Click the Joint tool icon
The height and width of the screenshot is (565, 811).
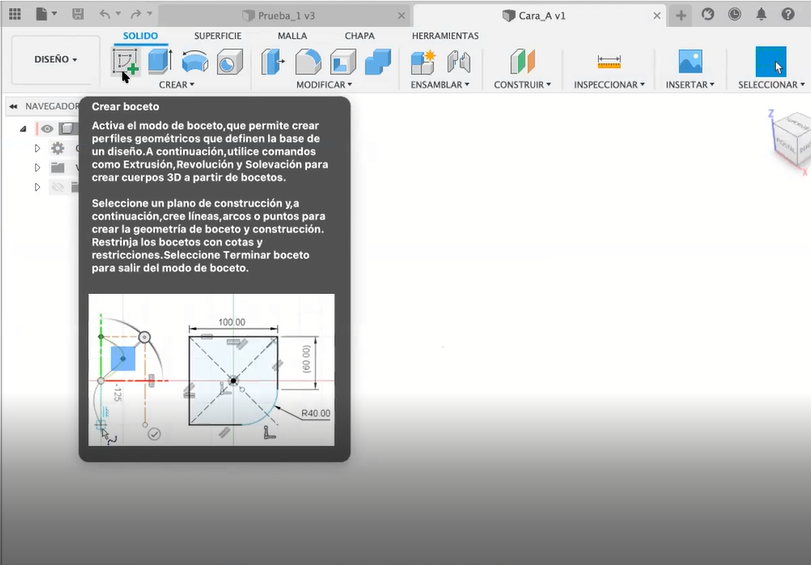[x=459, y=62]
